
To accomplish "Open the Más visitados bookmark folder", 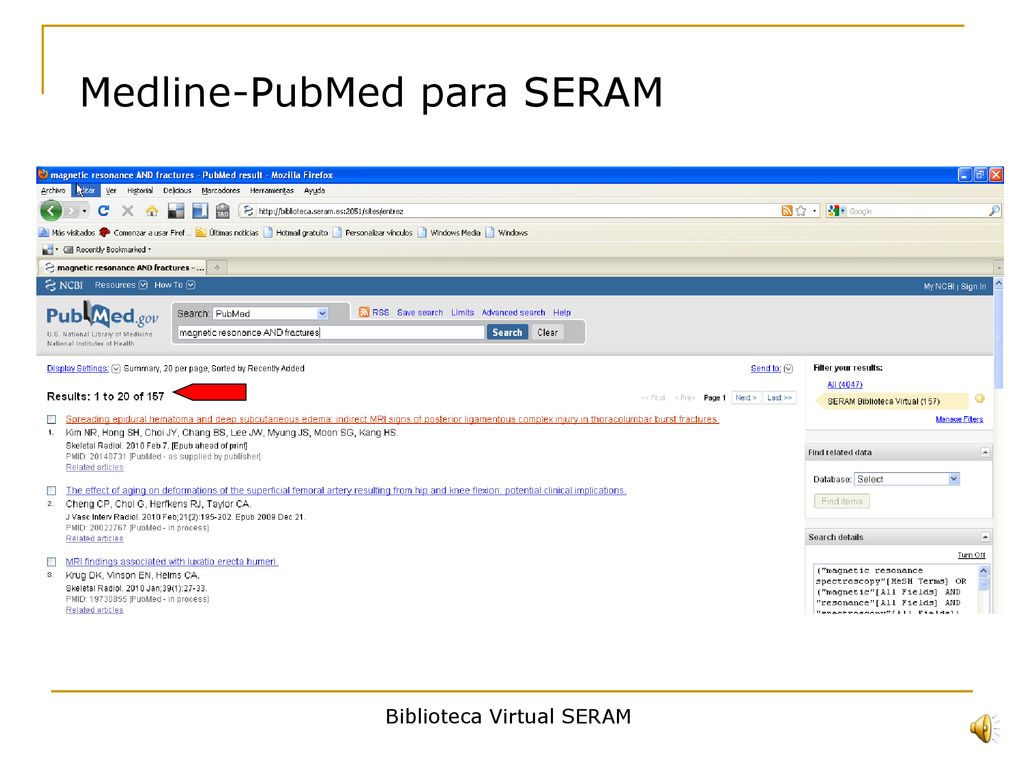I will tap(67, 232).
